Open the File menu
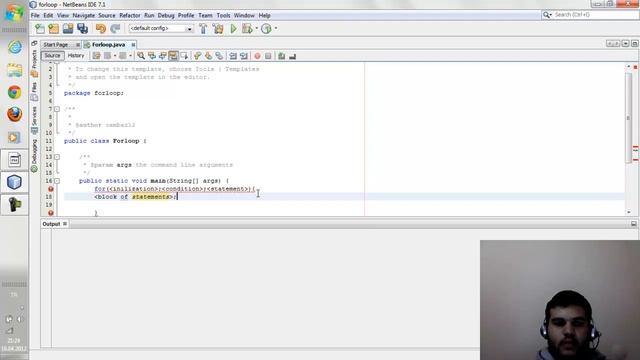This screenshot has height=360, width=640. pos(35,16)
